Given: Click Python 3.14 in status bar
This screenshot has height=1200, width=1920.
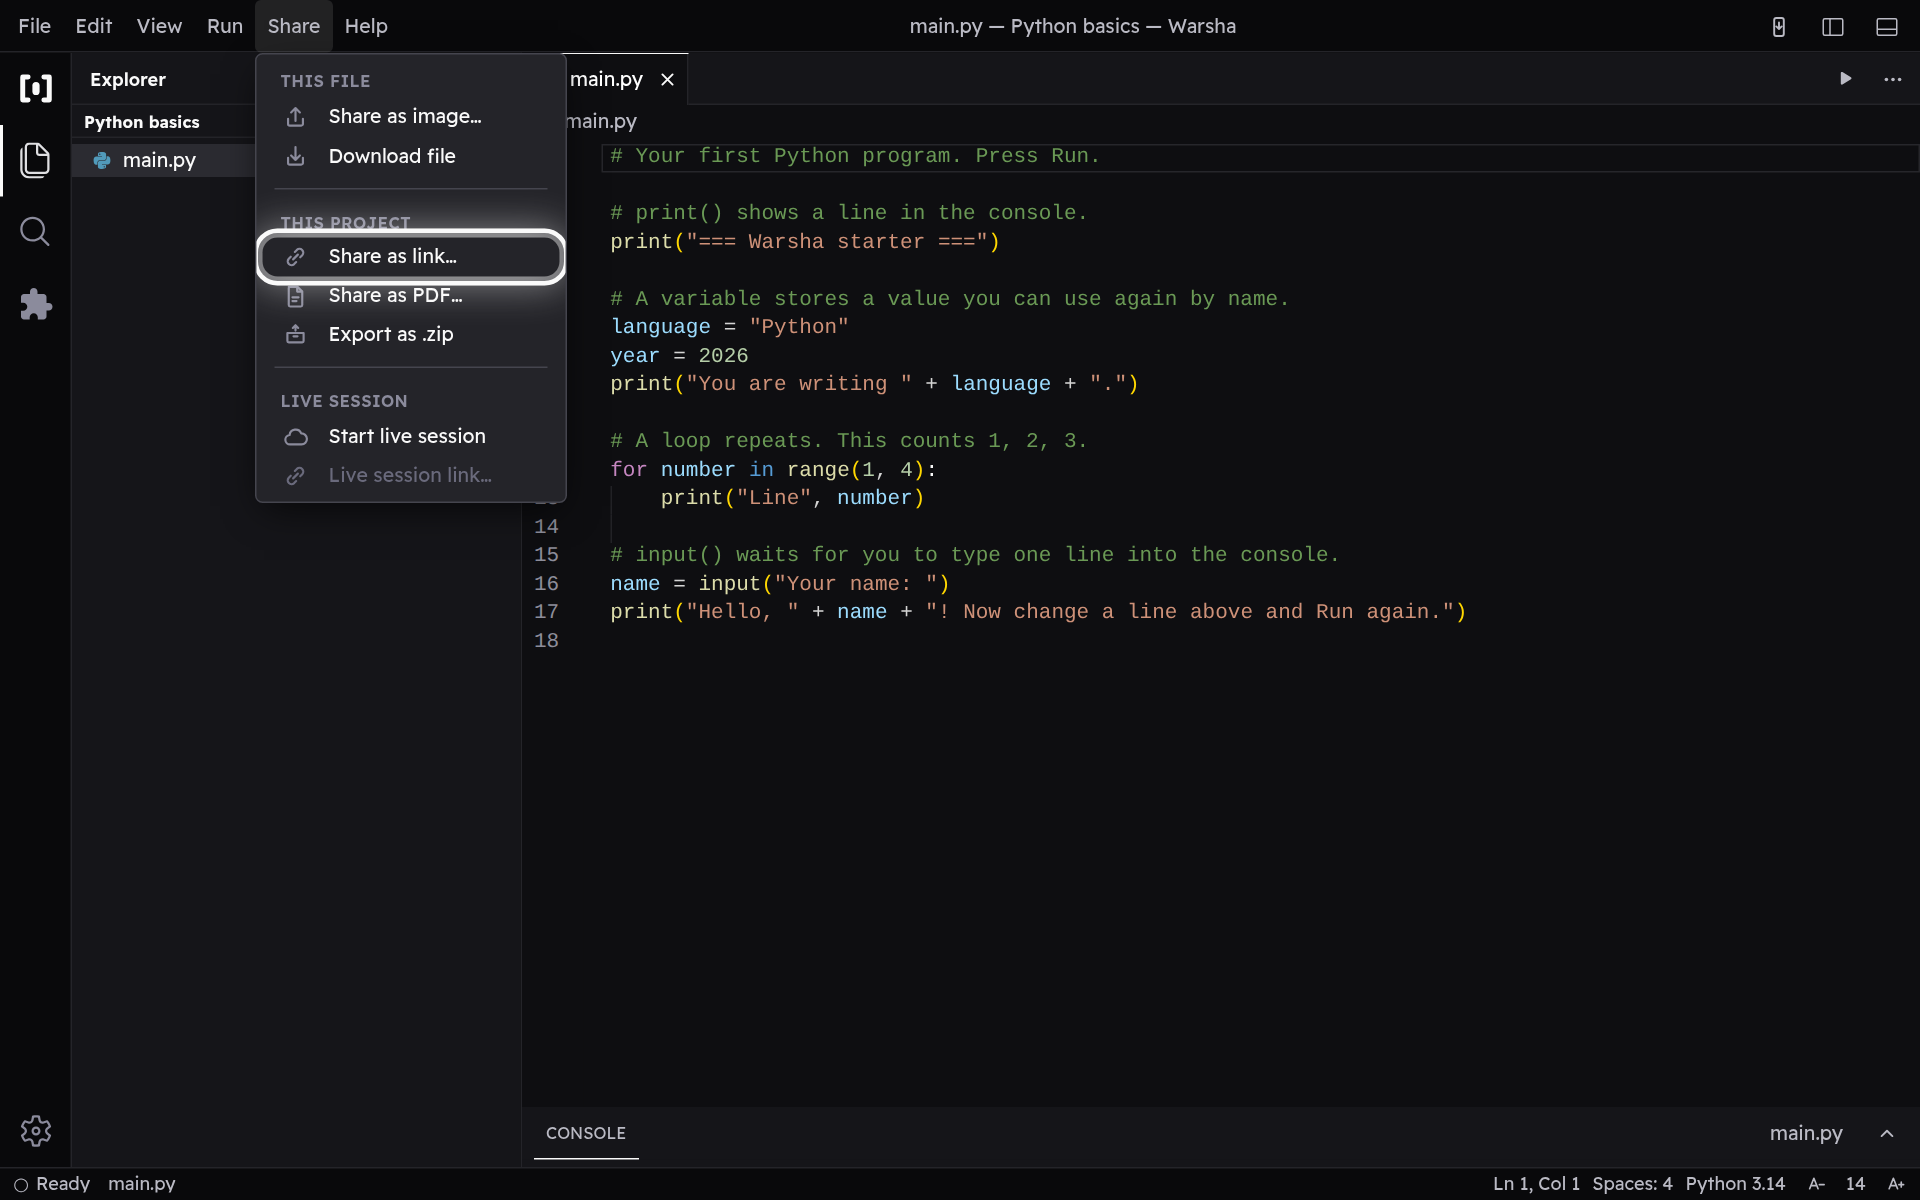Looking at the screenshot, I should pos(1735,1184).
